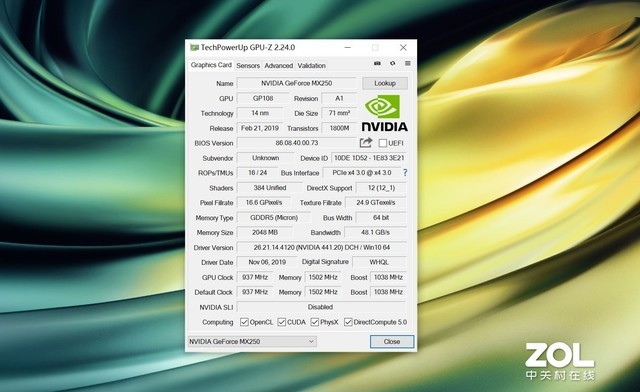
Task: Click the Bus Interface question mark
Action: 405,173
